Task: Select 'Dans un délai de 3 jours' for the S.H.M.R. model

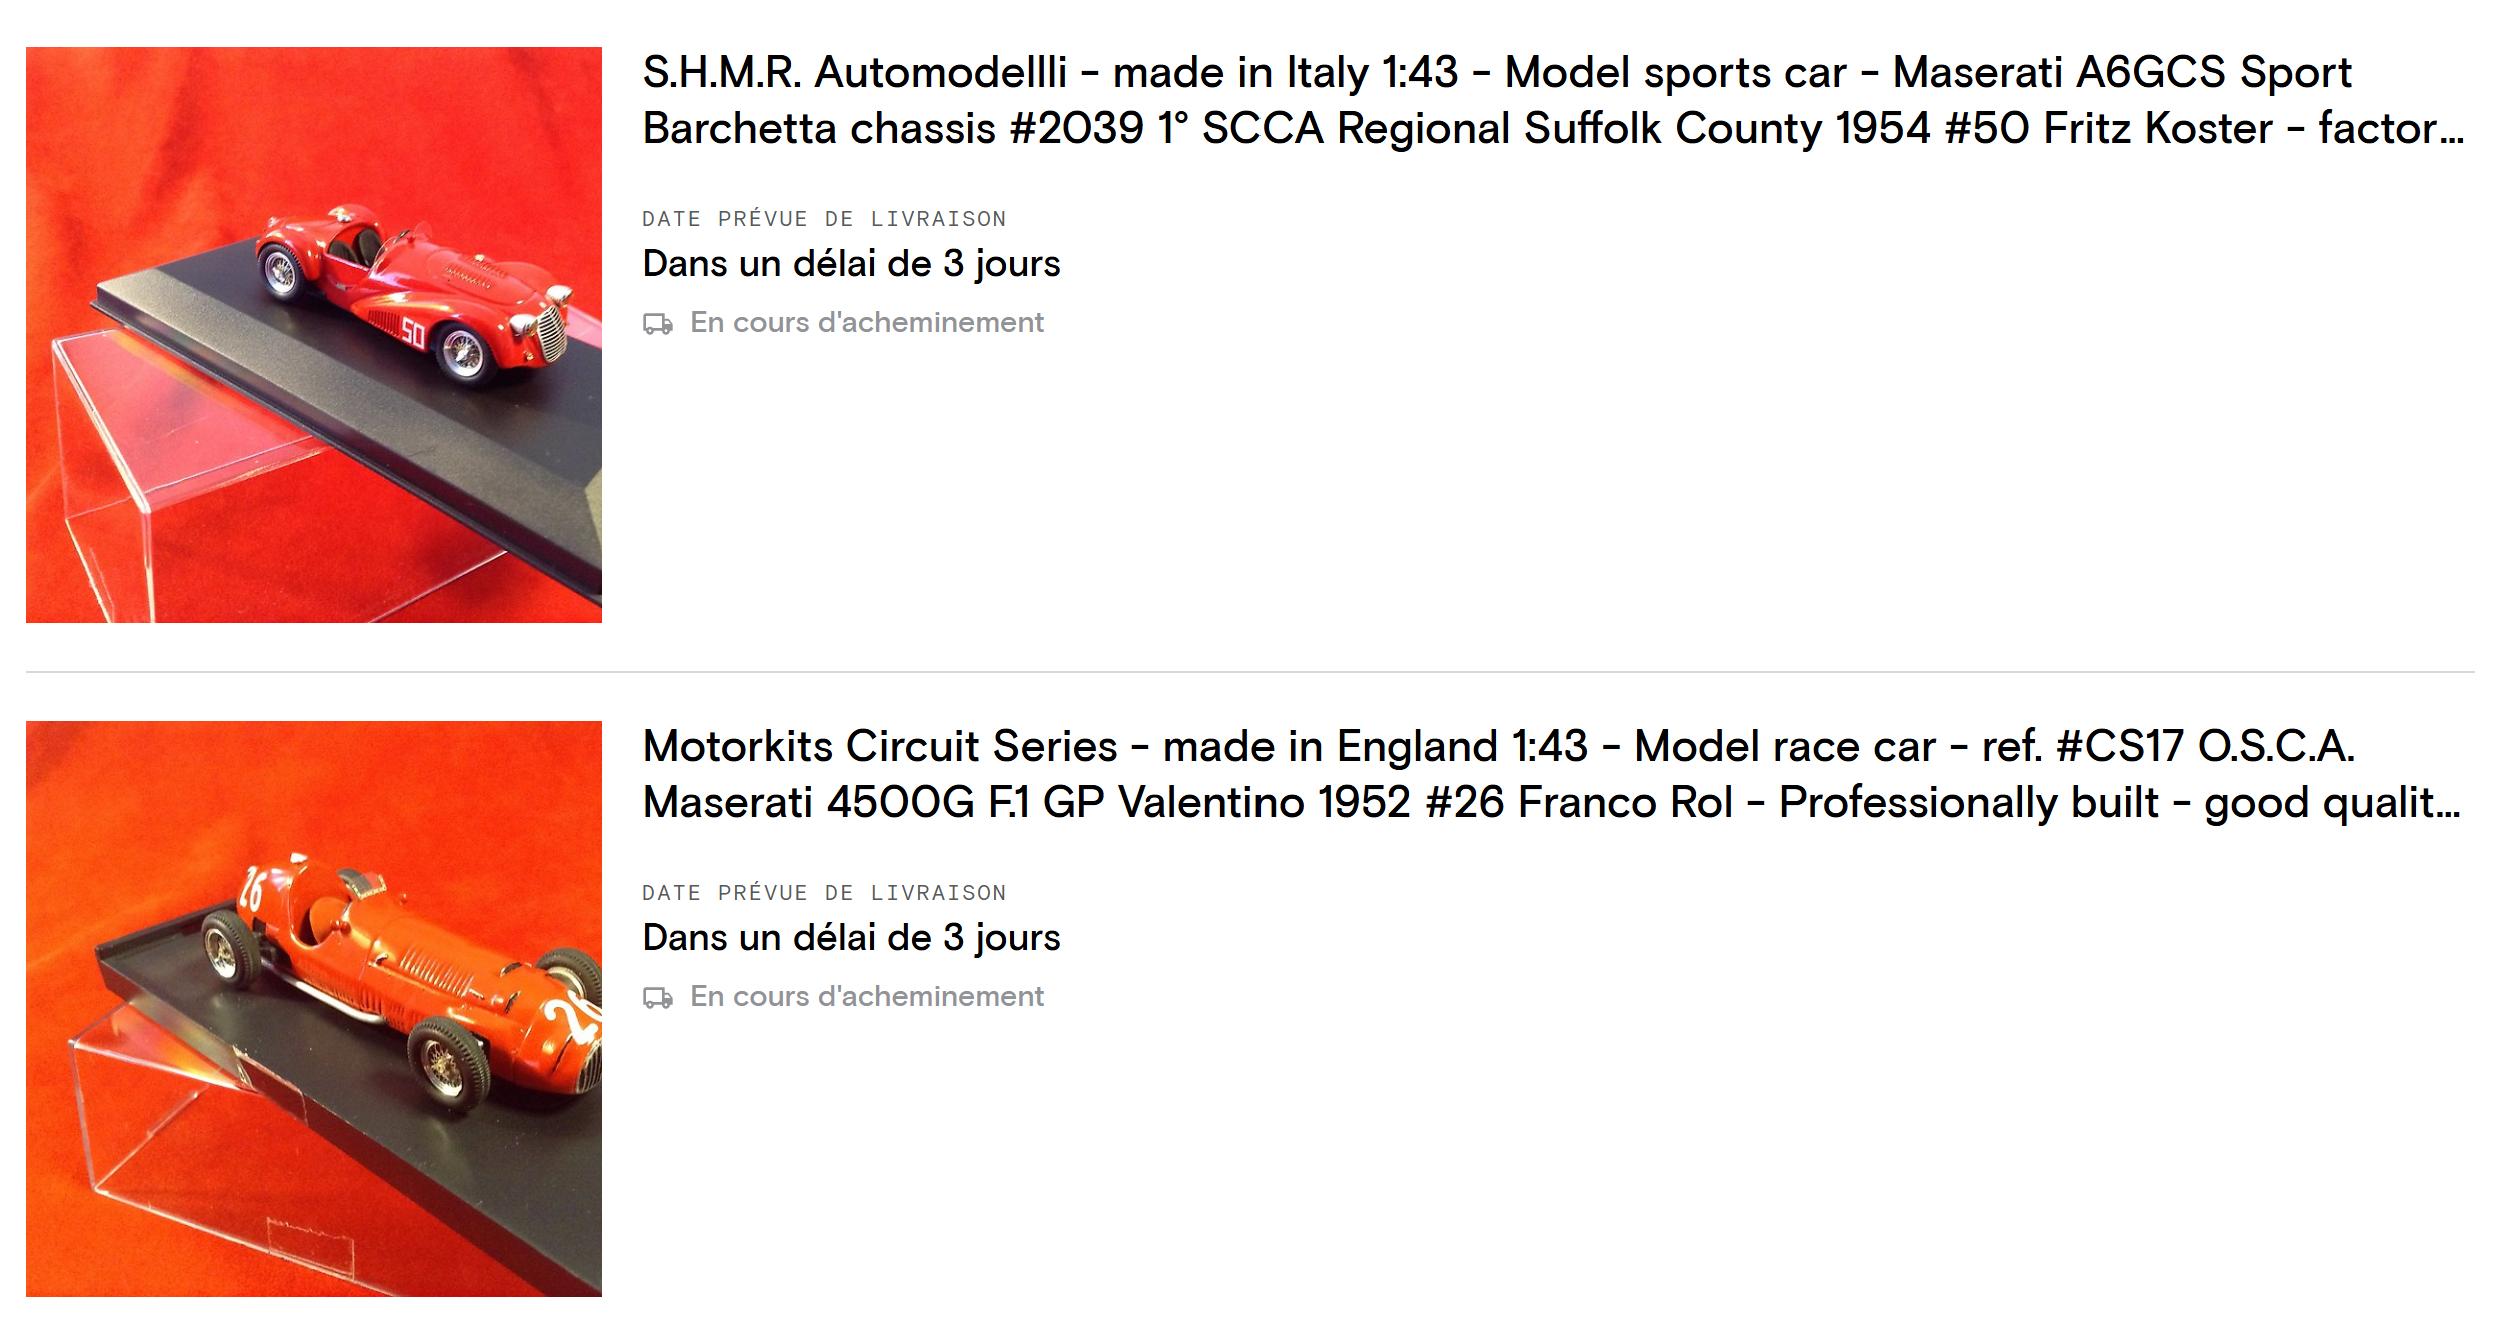Action: [x=851, y=264]
